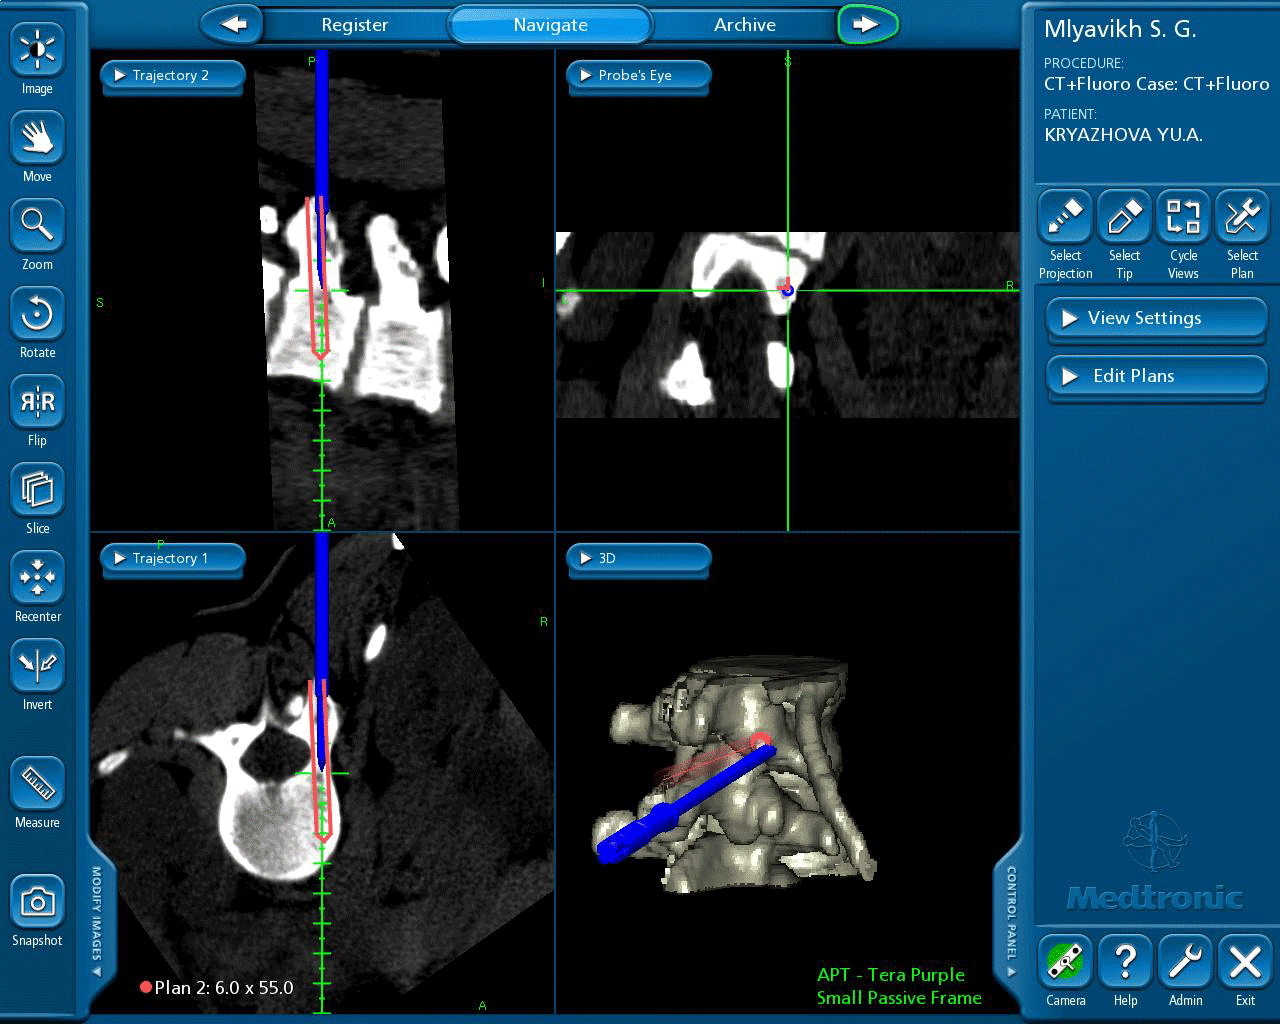Viewport: 1280px width, 1024px height.
Task: Select the Measure ruler tool
Action: (x=37, y=785)
